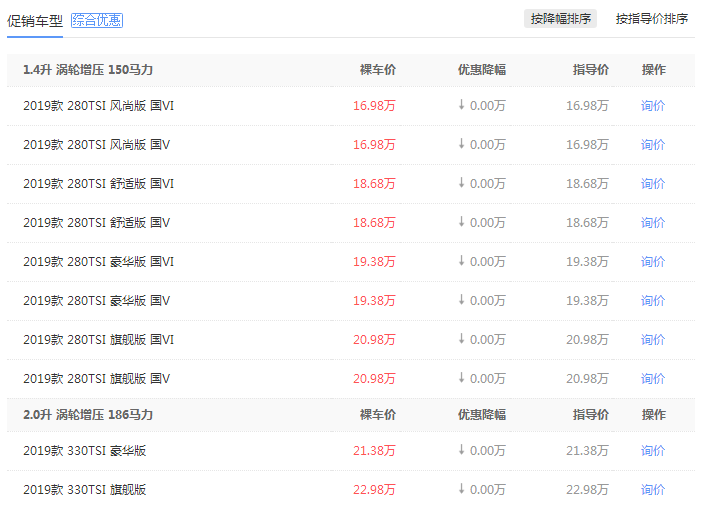Click the 16.98万 red price for 风尚版 国VI

click(374, 106)
